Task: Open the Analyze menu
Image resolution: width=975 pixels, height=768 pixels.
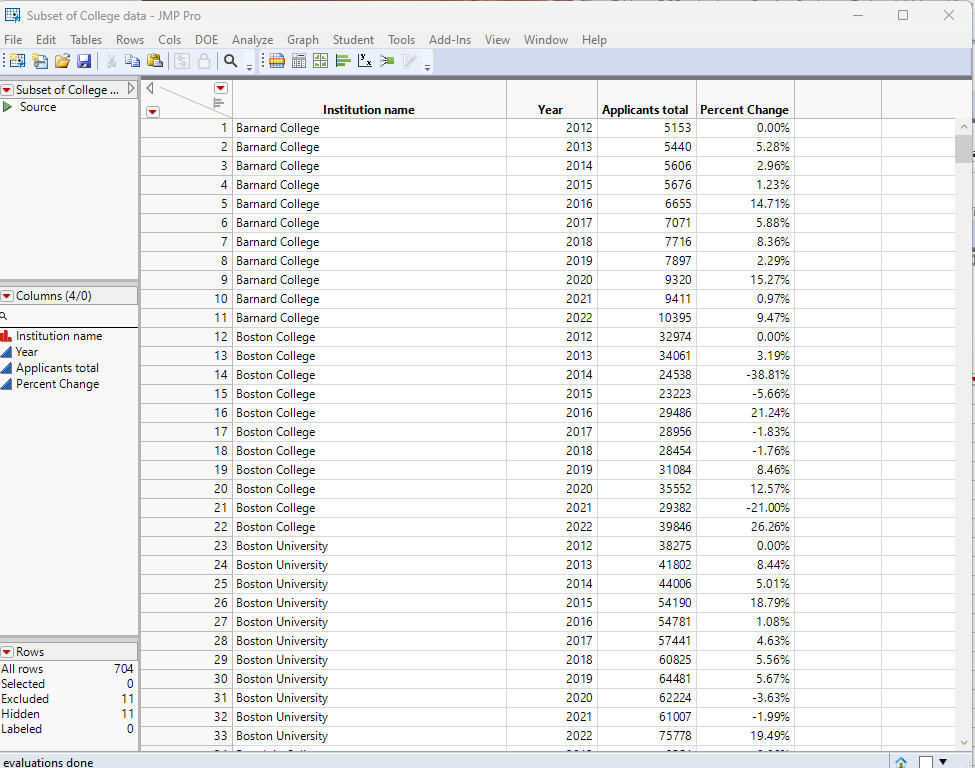Action: 252,40
